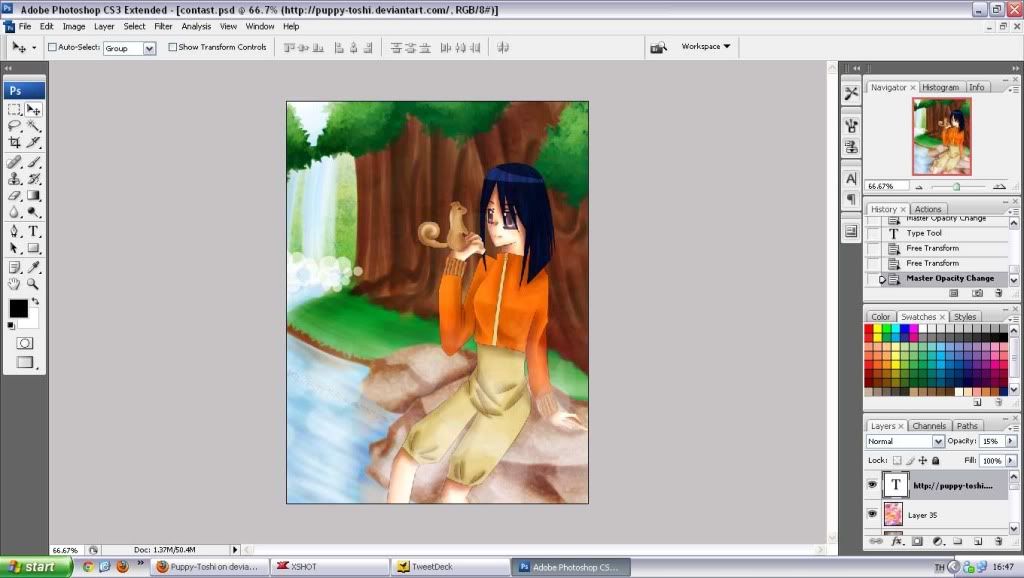This screenshot has width=1024, height=578.
Task: Enable Show Transform Controls checkbox
Action: [x=172, y=47]
